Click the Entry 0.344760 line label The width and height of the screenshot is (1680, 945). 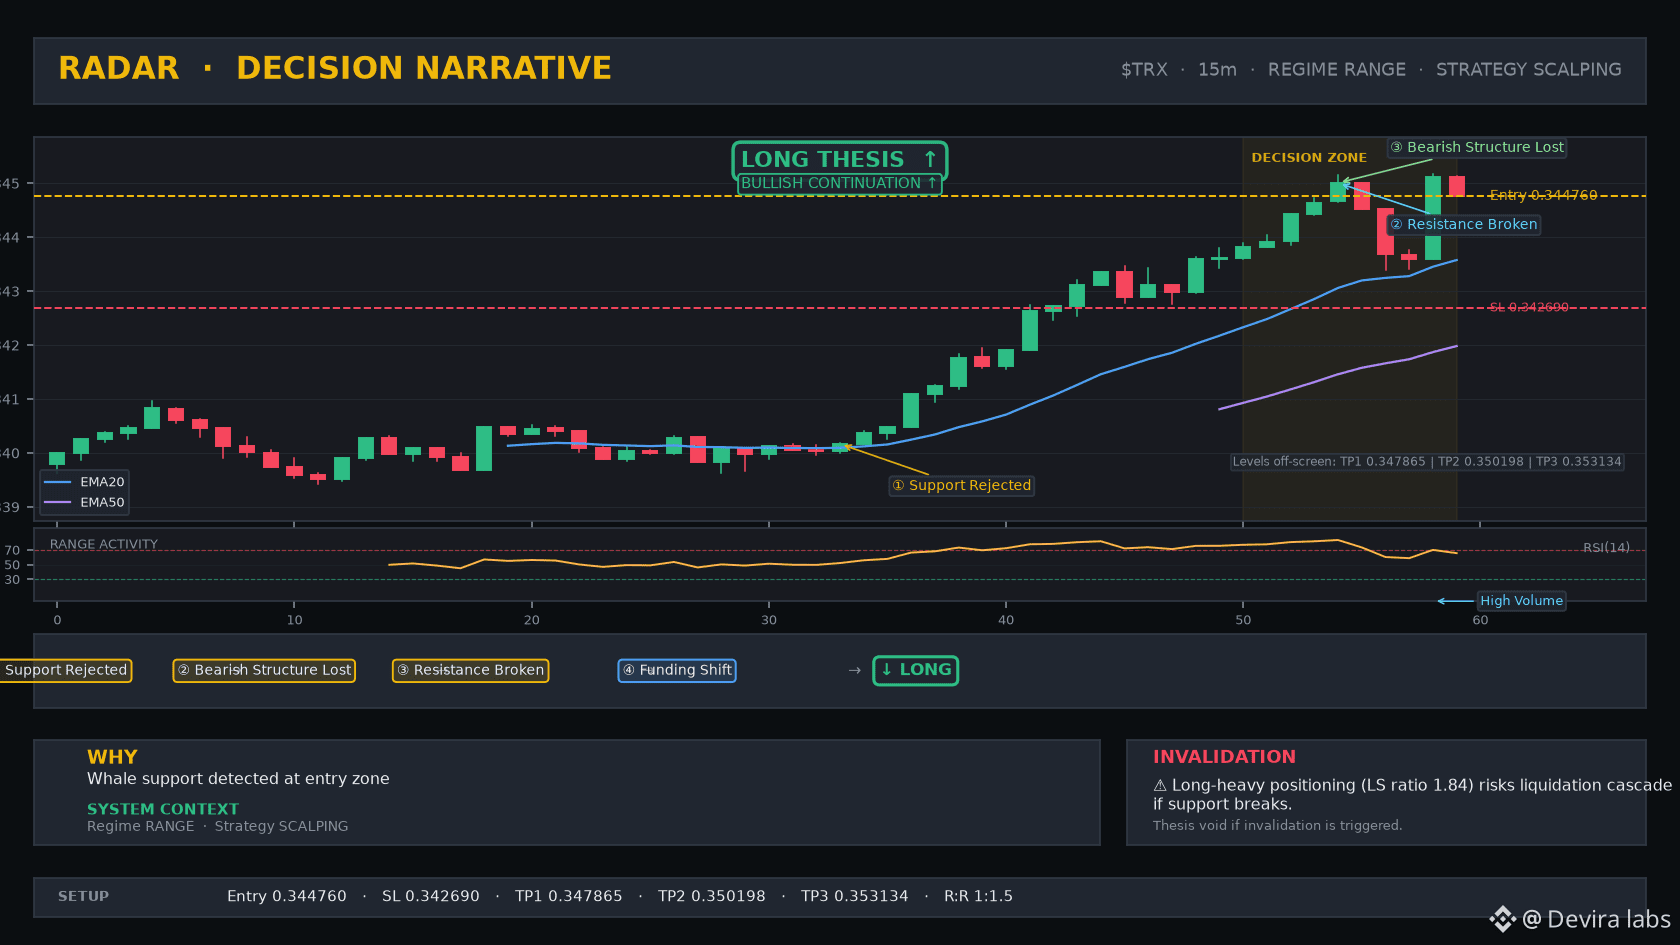coord(1543,195)
